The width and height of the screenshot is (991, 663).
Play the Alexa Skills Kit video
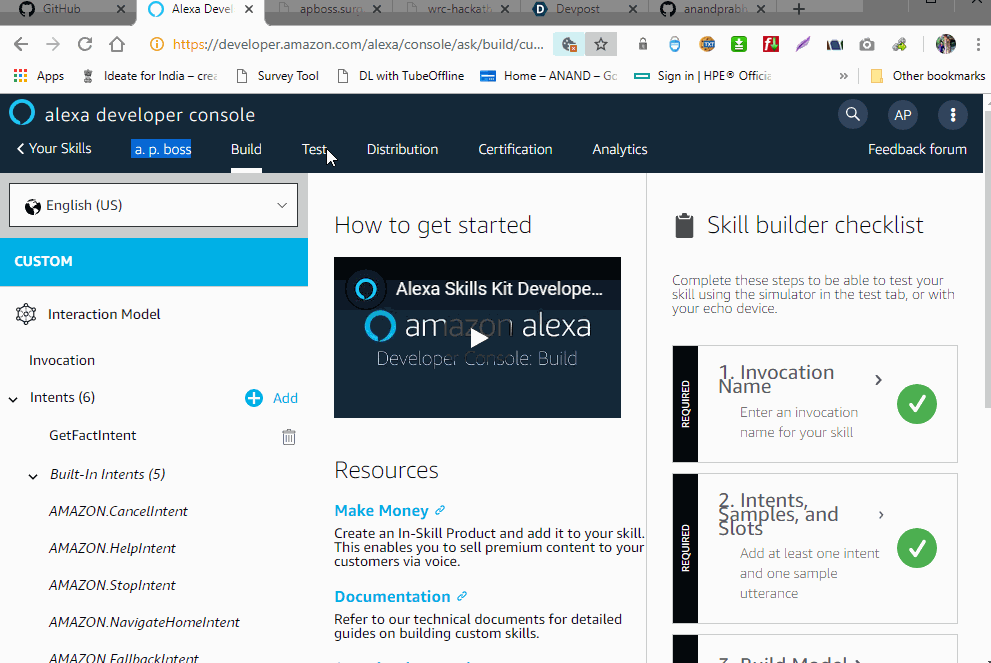pyautogui.click(x=478, y=338)
